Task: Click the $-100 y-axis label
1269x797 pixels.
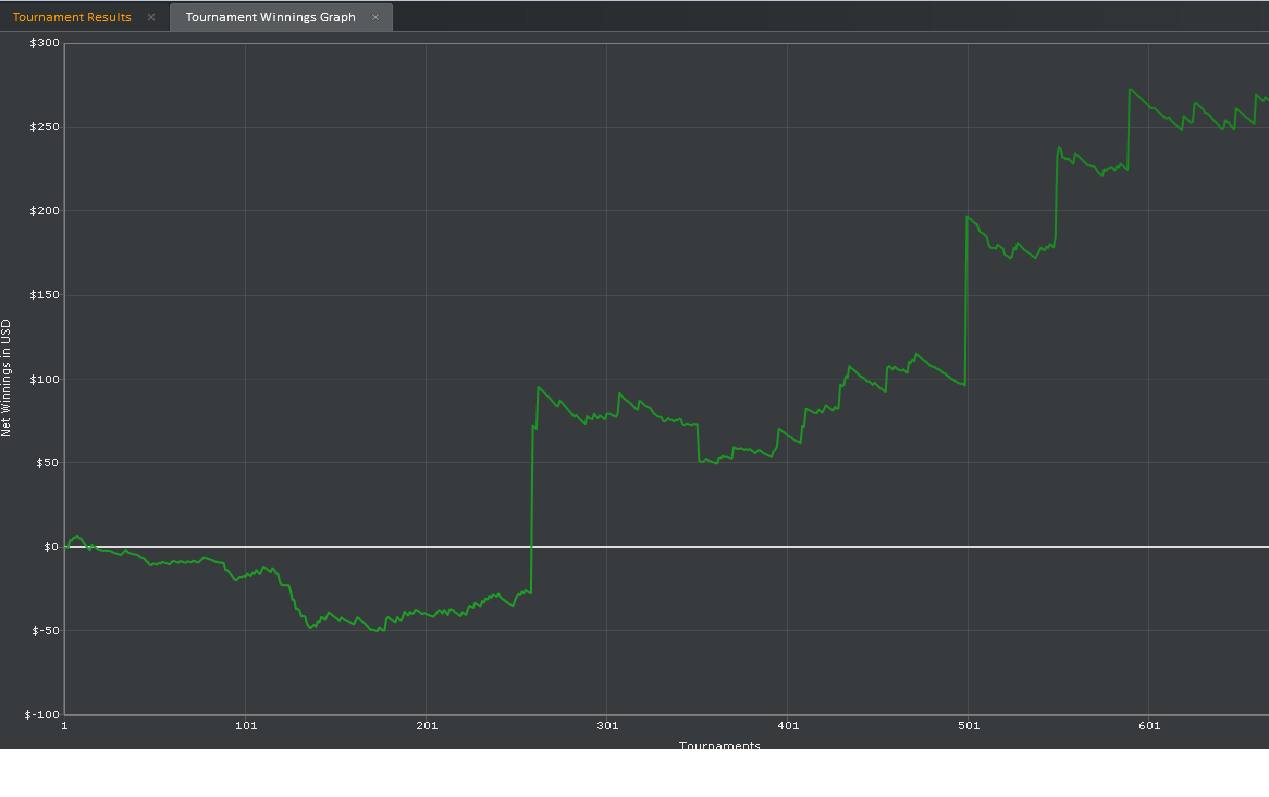Action: coord(43,715)
